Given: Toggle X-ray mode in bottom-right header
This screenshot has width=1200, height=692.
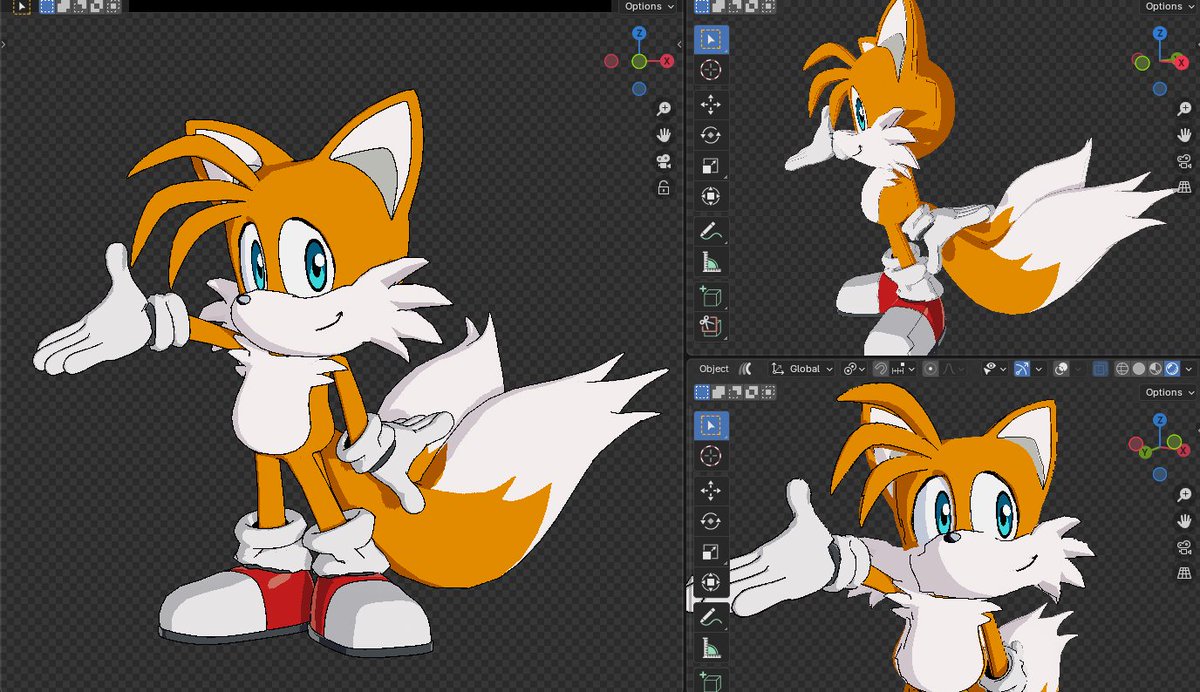Looking at the screenshot, I should pos(1100,369).
